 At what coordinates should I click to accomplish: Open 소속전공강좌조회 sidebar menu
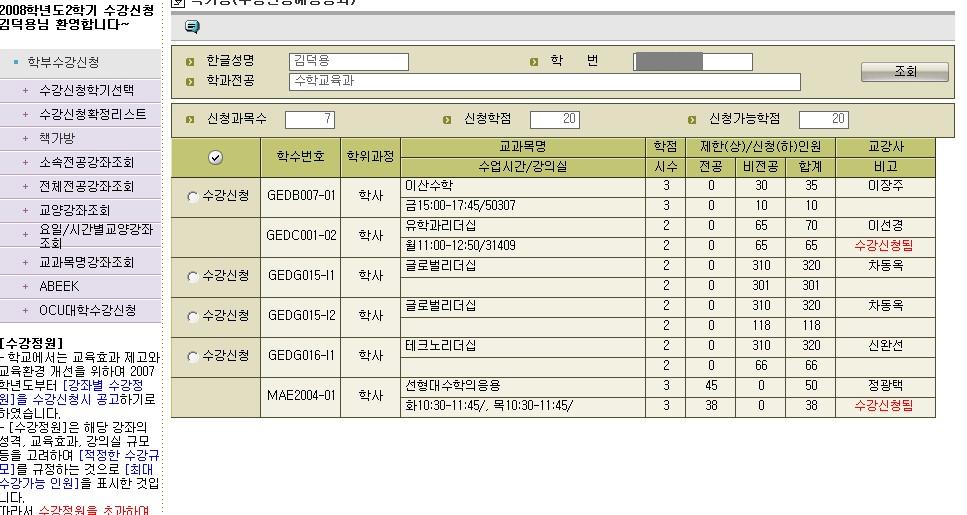point(86,162)
